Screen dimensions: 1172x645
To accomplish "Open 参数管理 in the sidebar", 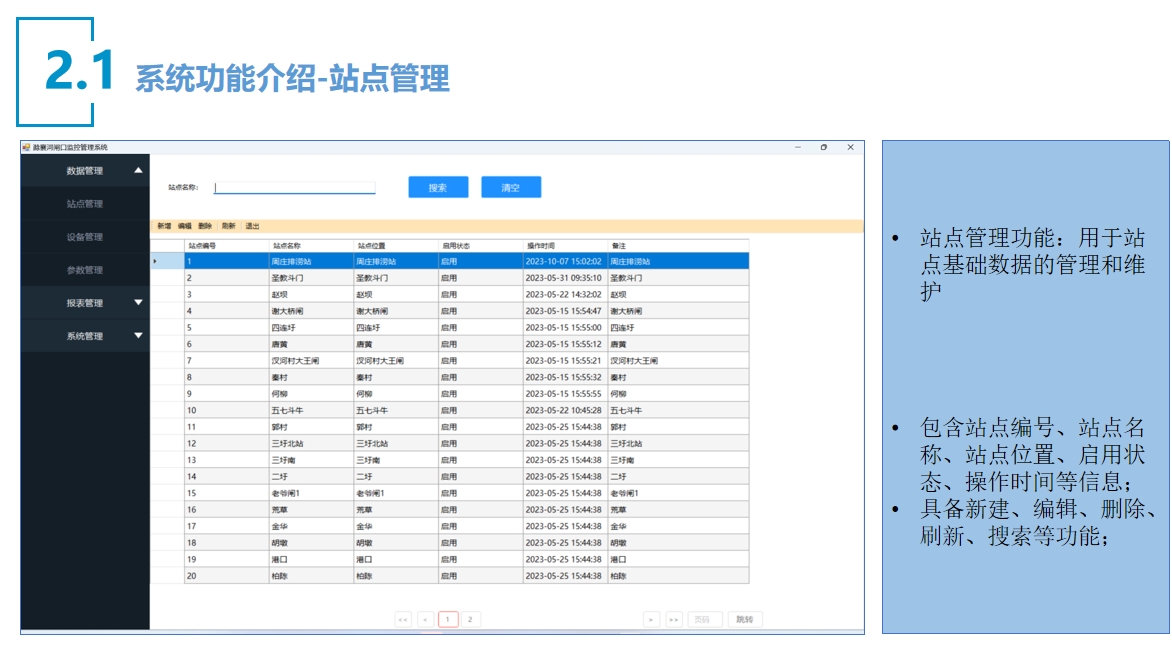I will tap(85, 270).
